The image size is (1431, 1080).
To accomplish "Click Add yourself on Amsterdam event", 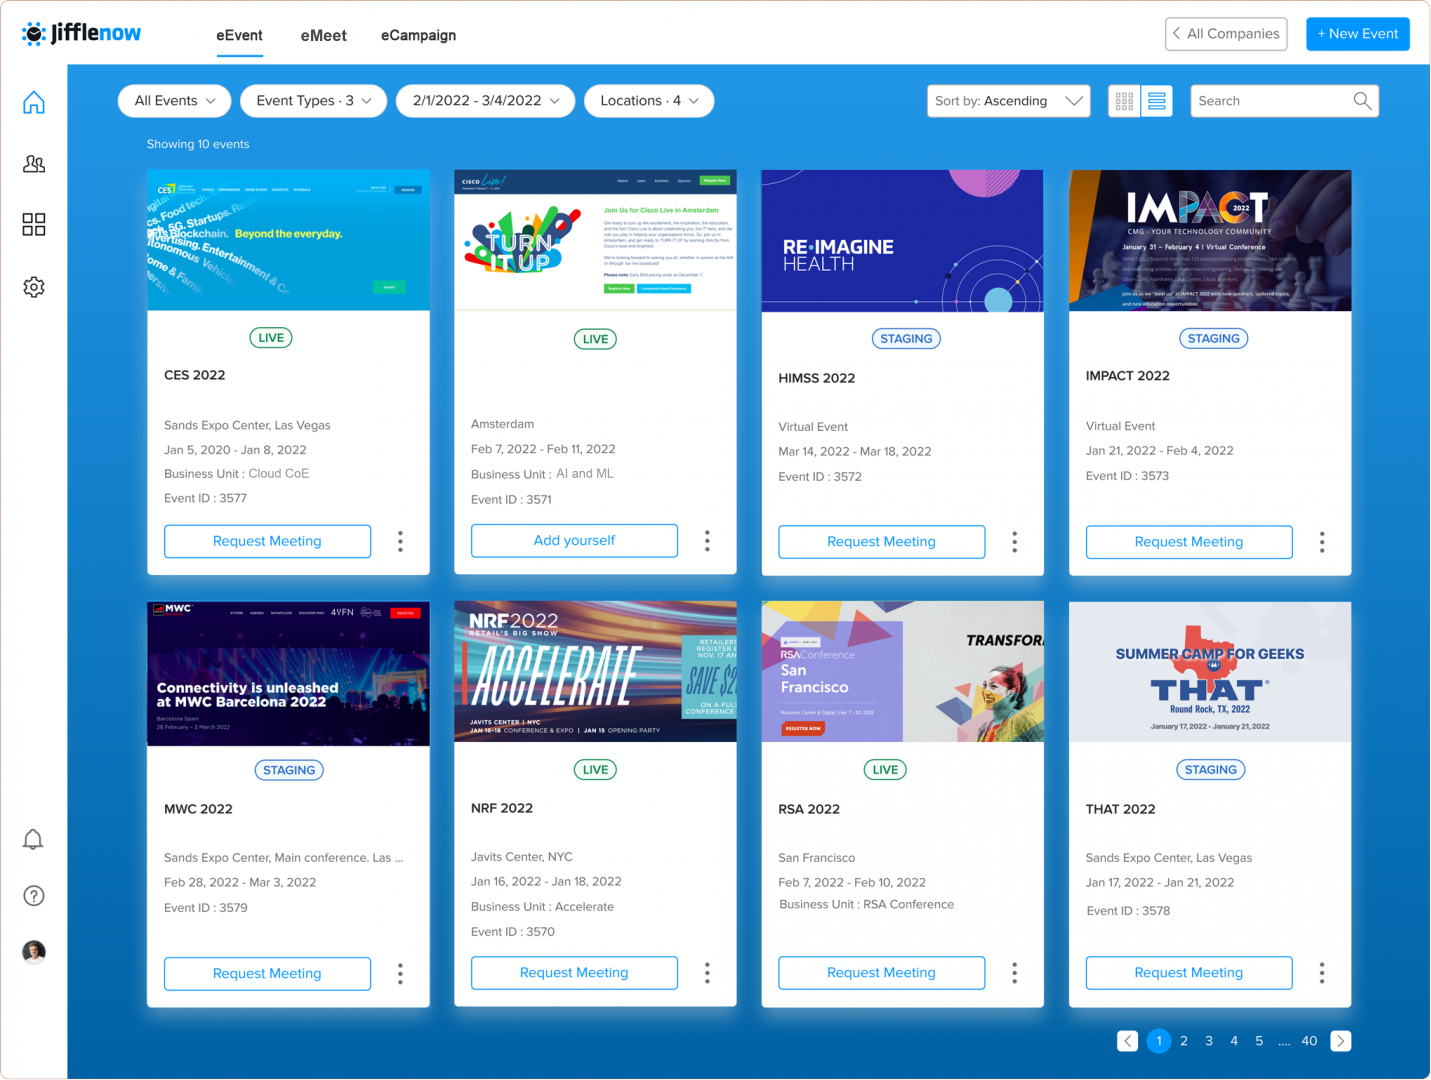I will (574, 540).
